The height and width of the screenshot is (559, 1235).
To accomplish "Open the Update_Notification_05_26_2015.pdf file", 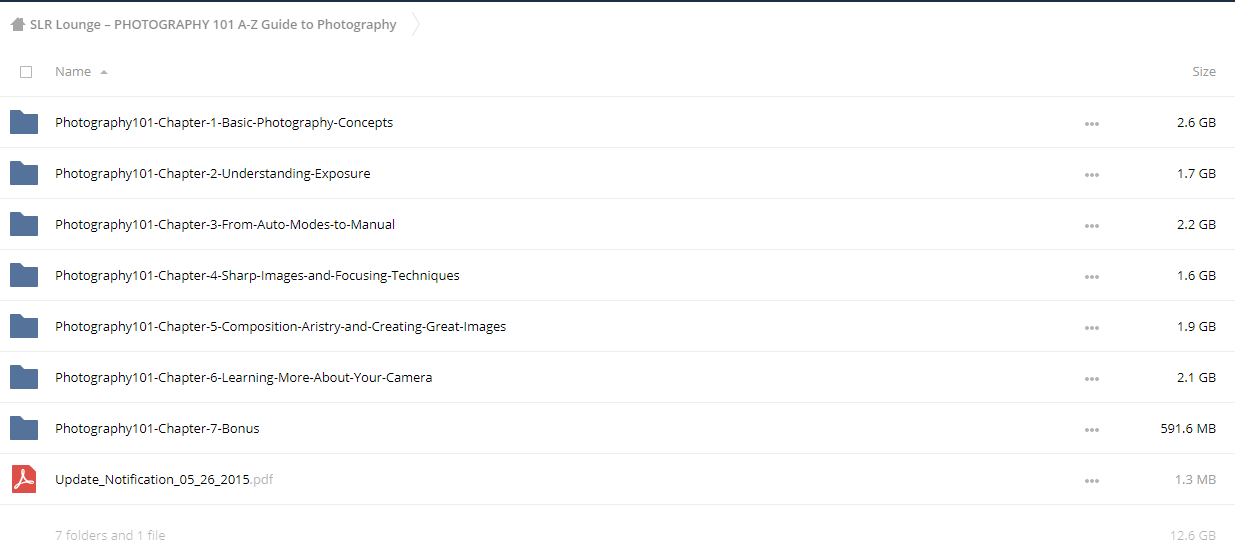I will tap(164, 479).
